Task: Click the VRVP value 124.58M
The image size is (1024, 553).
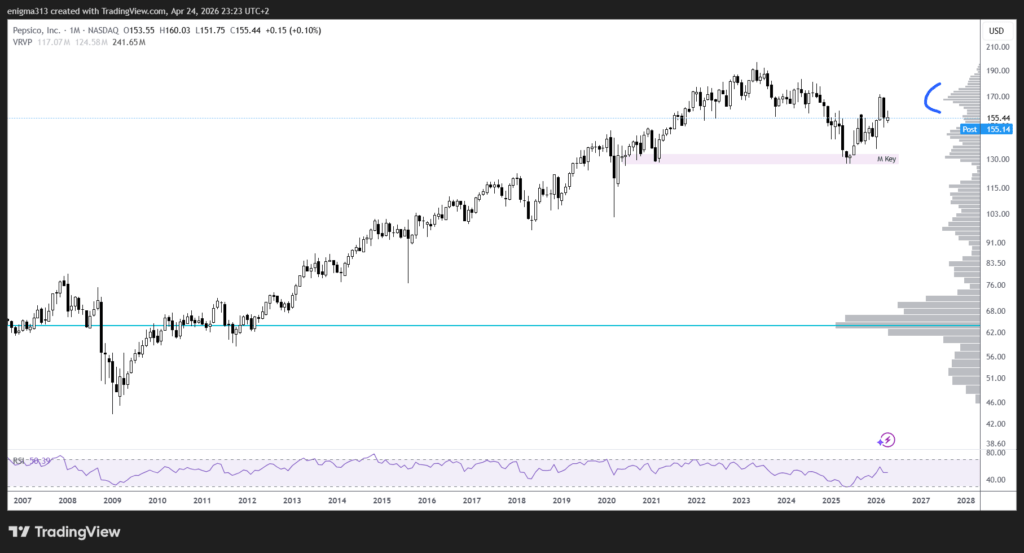Action: click(x=91, y=42)
